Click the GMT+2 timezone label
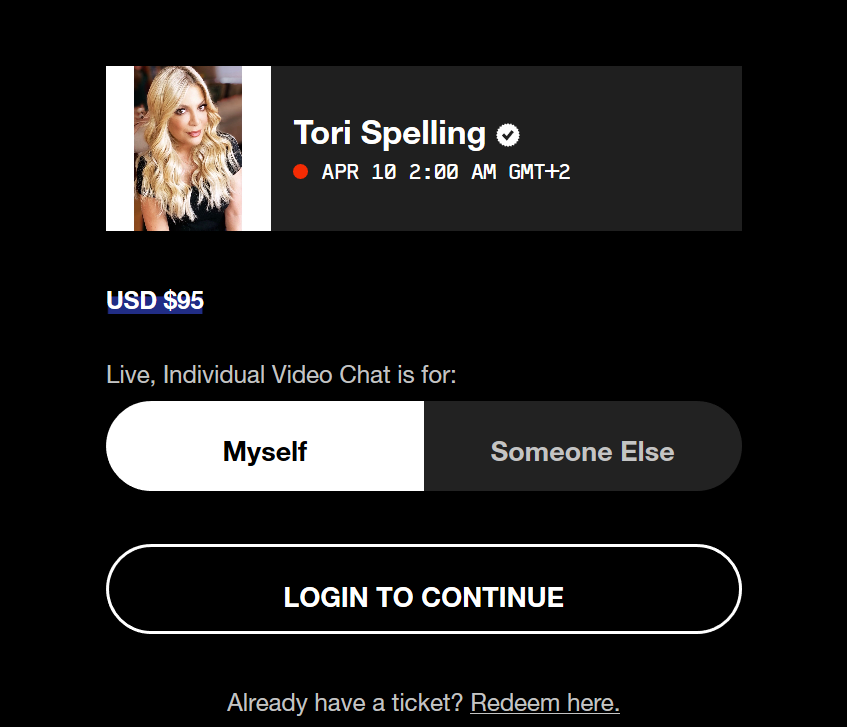847x727 pixels. click(x=539, y=172)
